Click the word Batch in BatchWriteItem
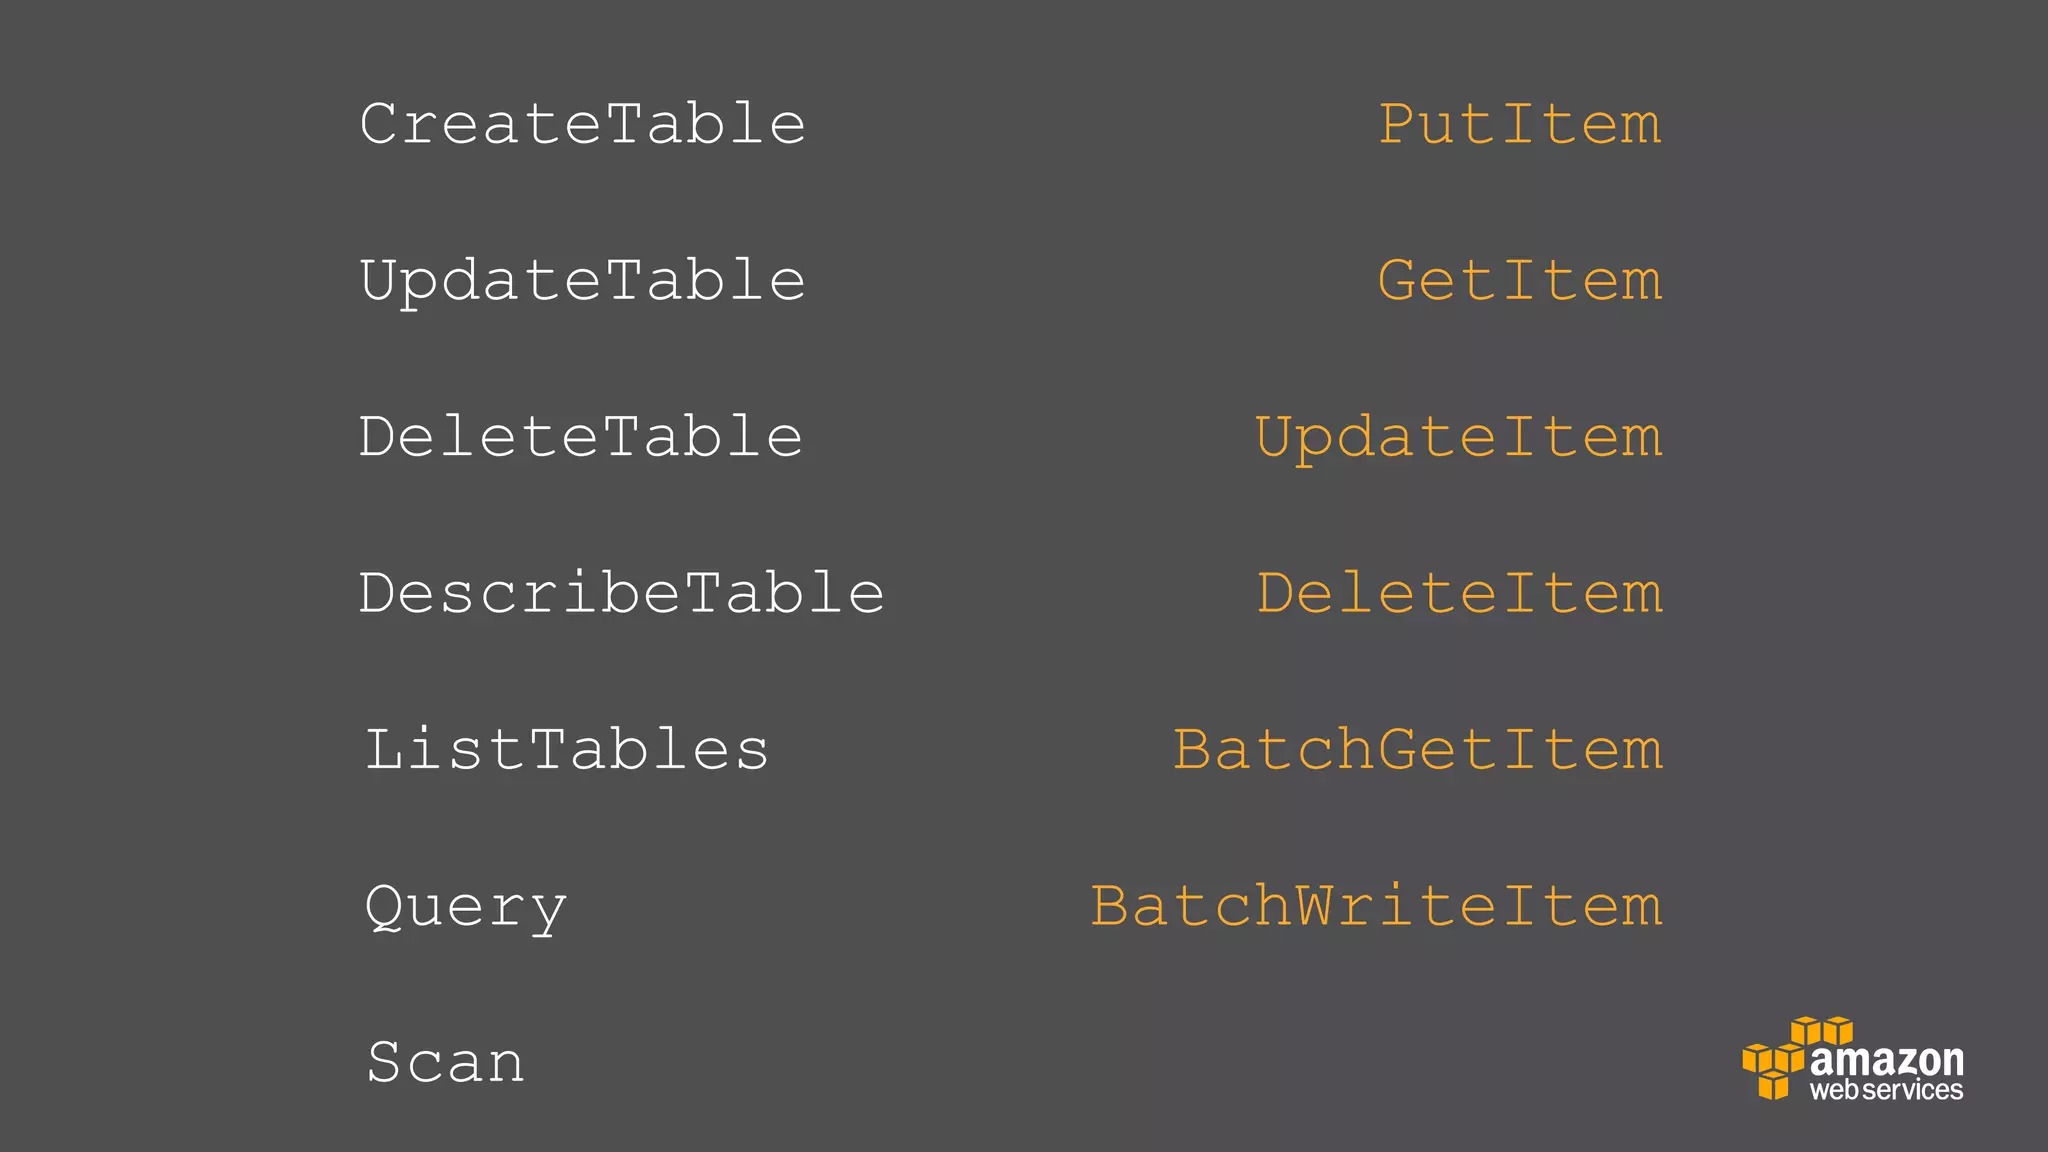Viewport: 2048px width, 1152px height. (x=1192, y=906)
